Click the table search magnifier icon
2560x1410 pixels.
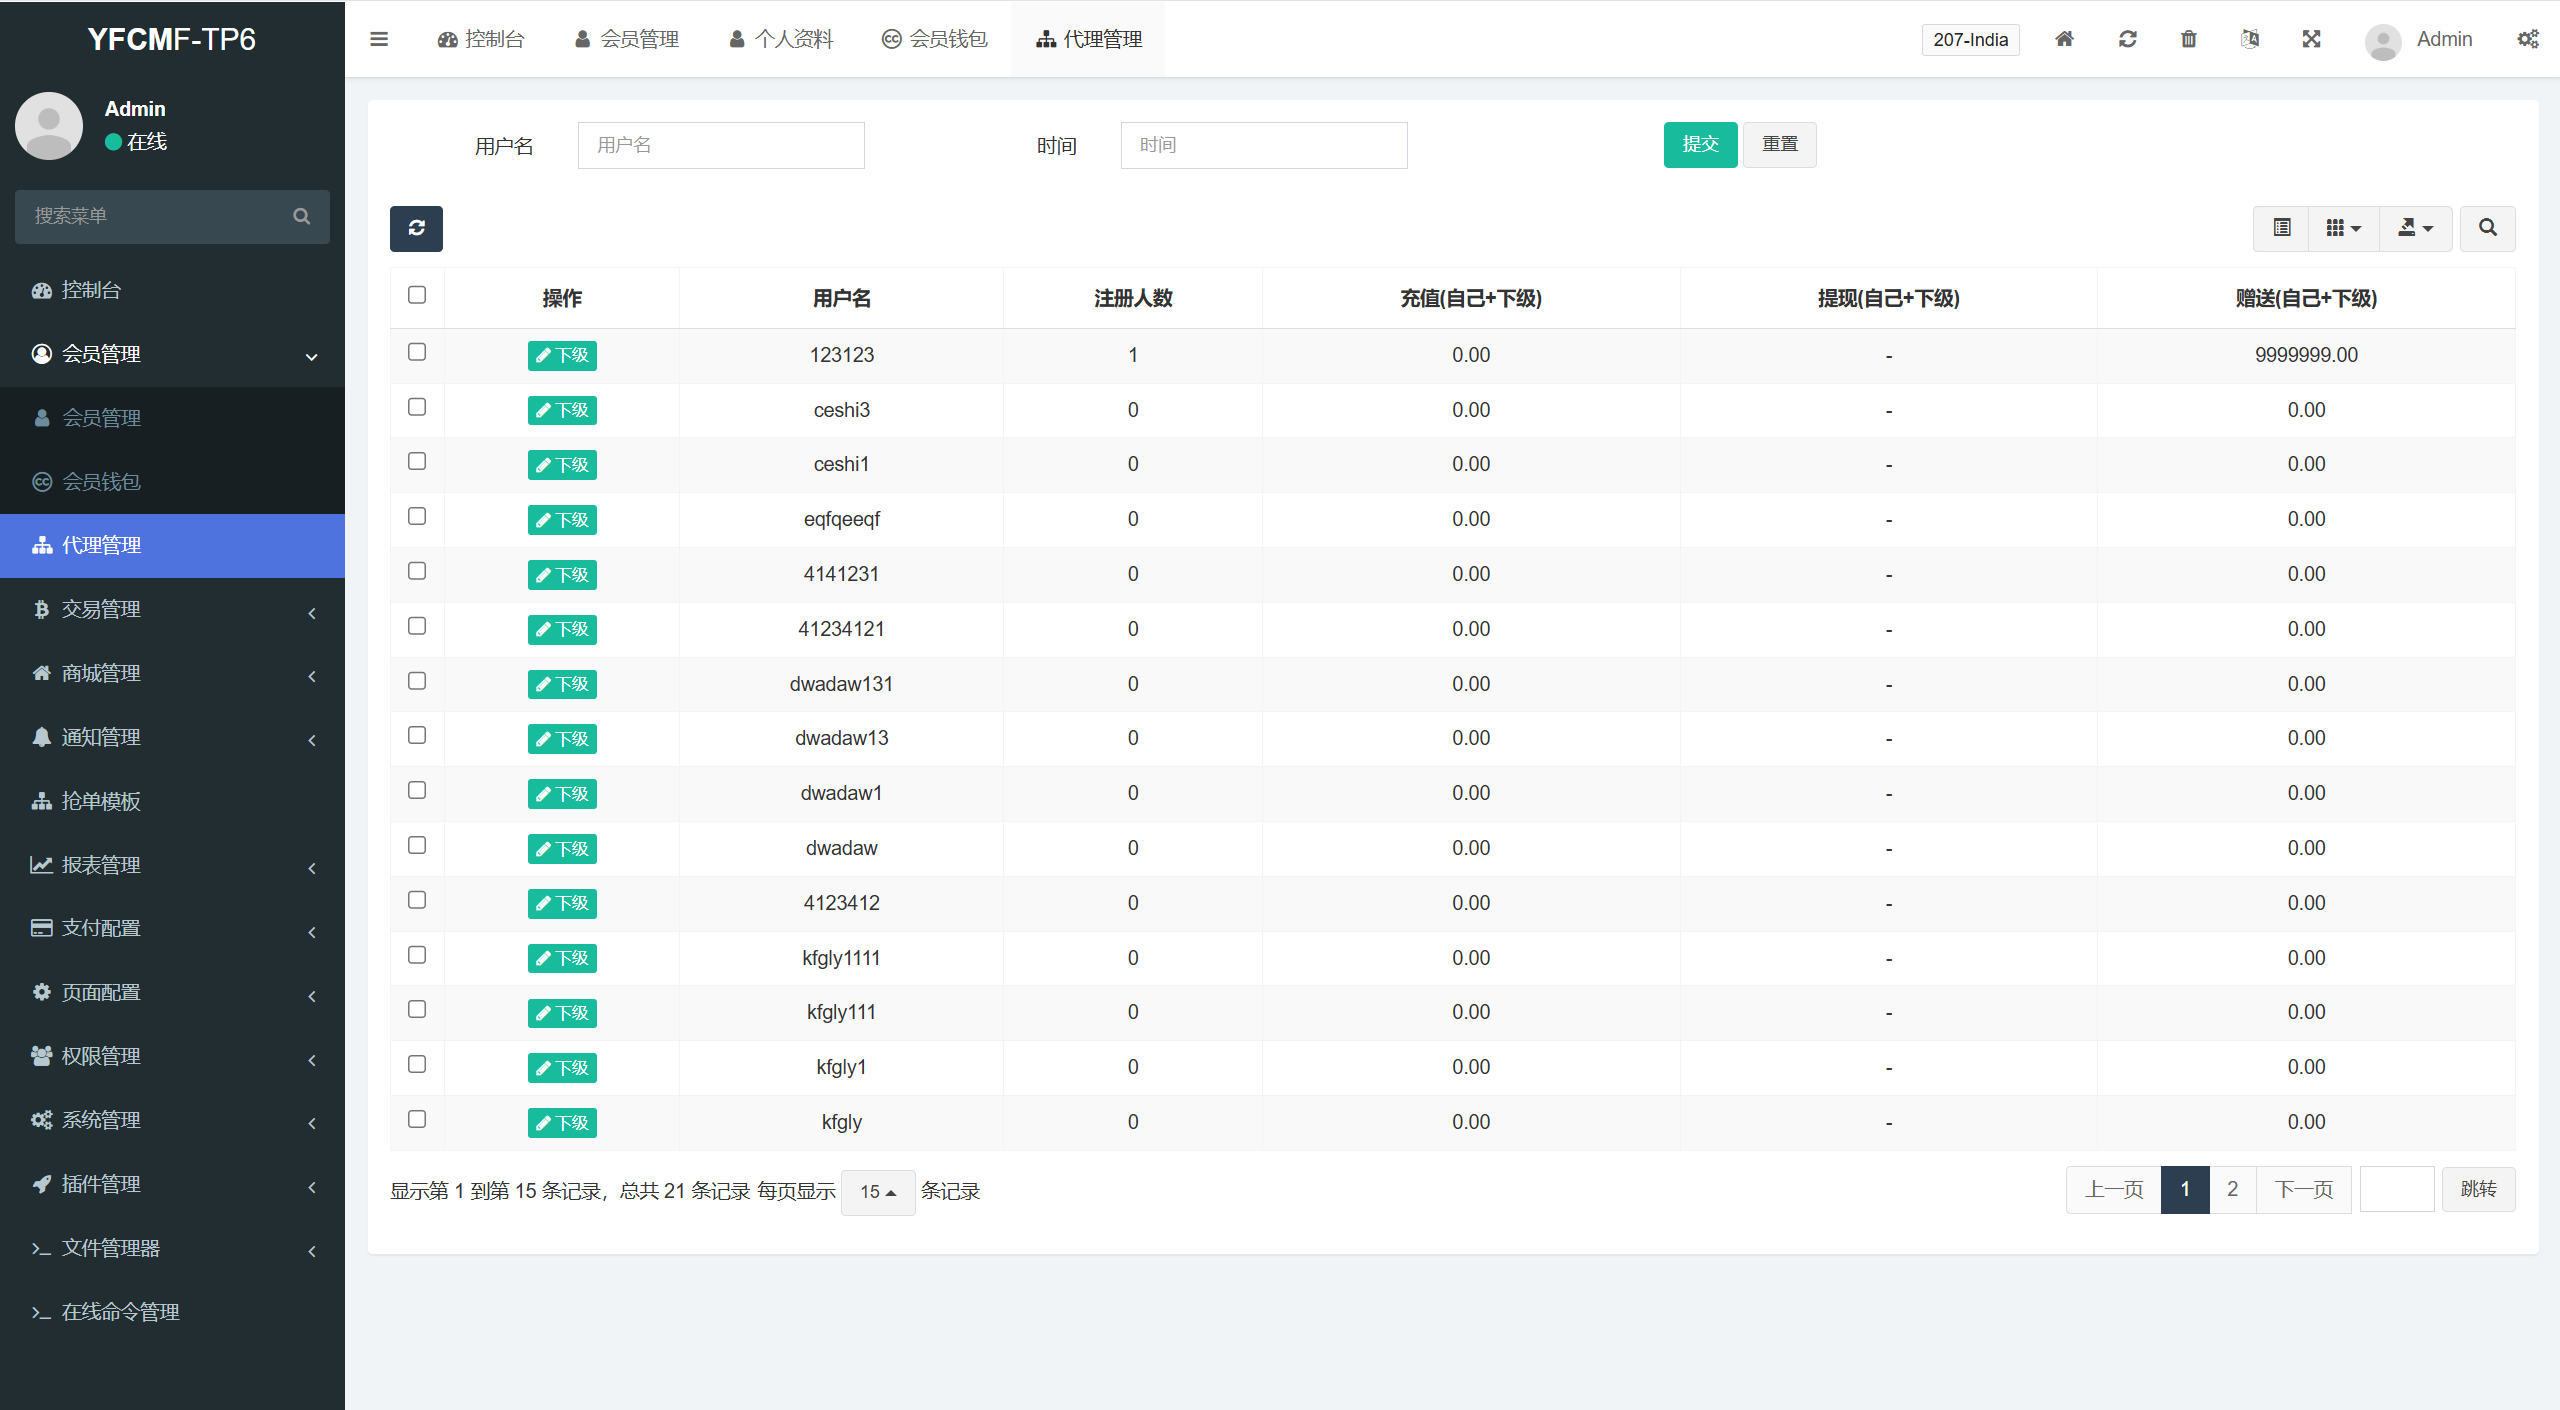coord(2487,228)
